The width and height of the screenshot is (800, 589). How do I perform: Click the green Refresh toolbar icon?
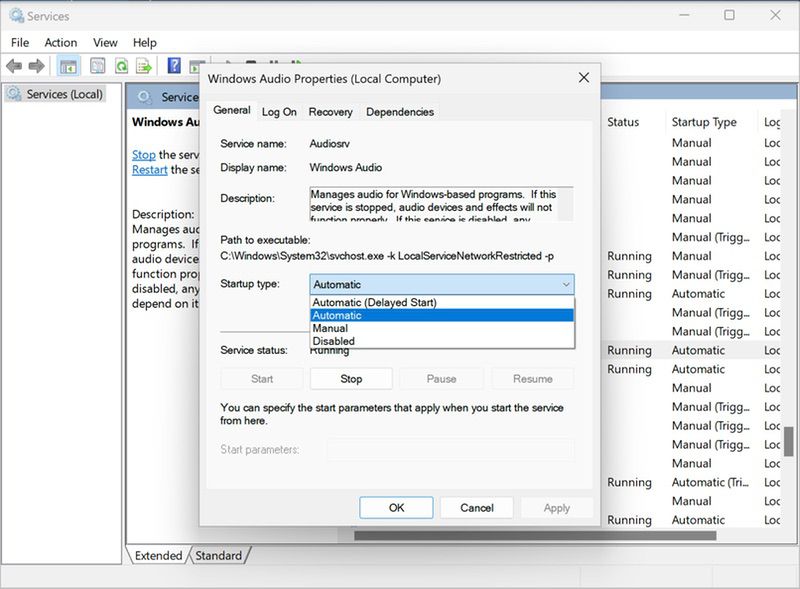tap(121, 66)
